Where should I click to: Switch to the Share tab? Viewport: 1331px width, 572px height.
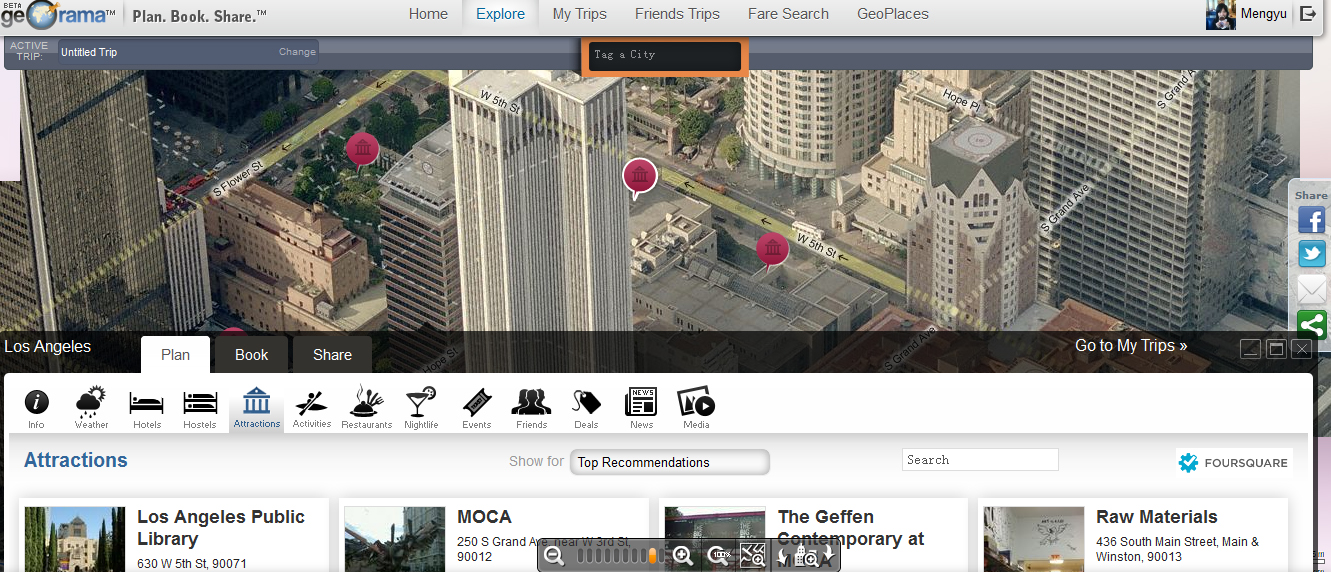[332, 355]
